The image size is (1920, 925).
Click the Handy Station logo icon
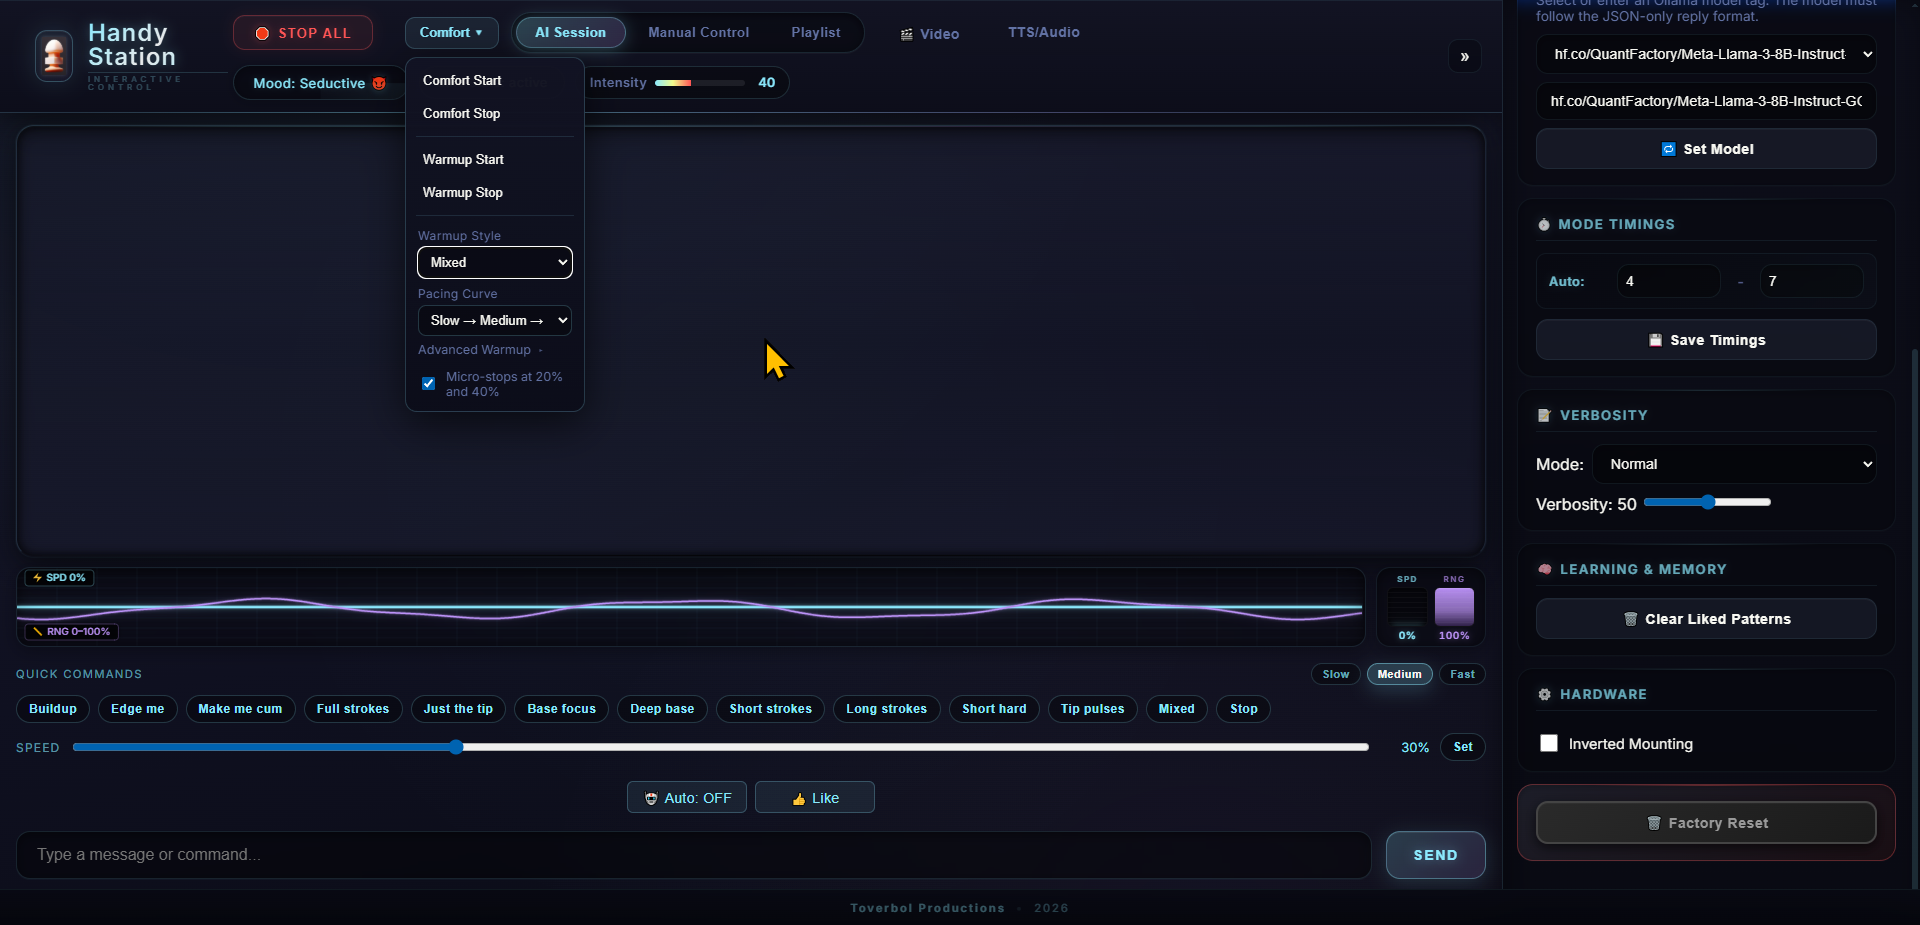pyautogui.click(x=54, y=55)
